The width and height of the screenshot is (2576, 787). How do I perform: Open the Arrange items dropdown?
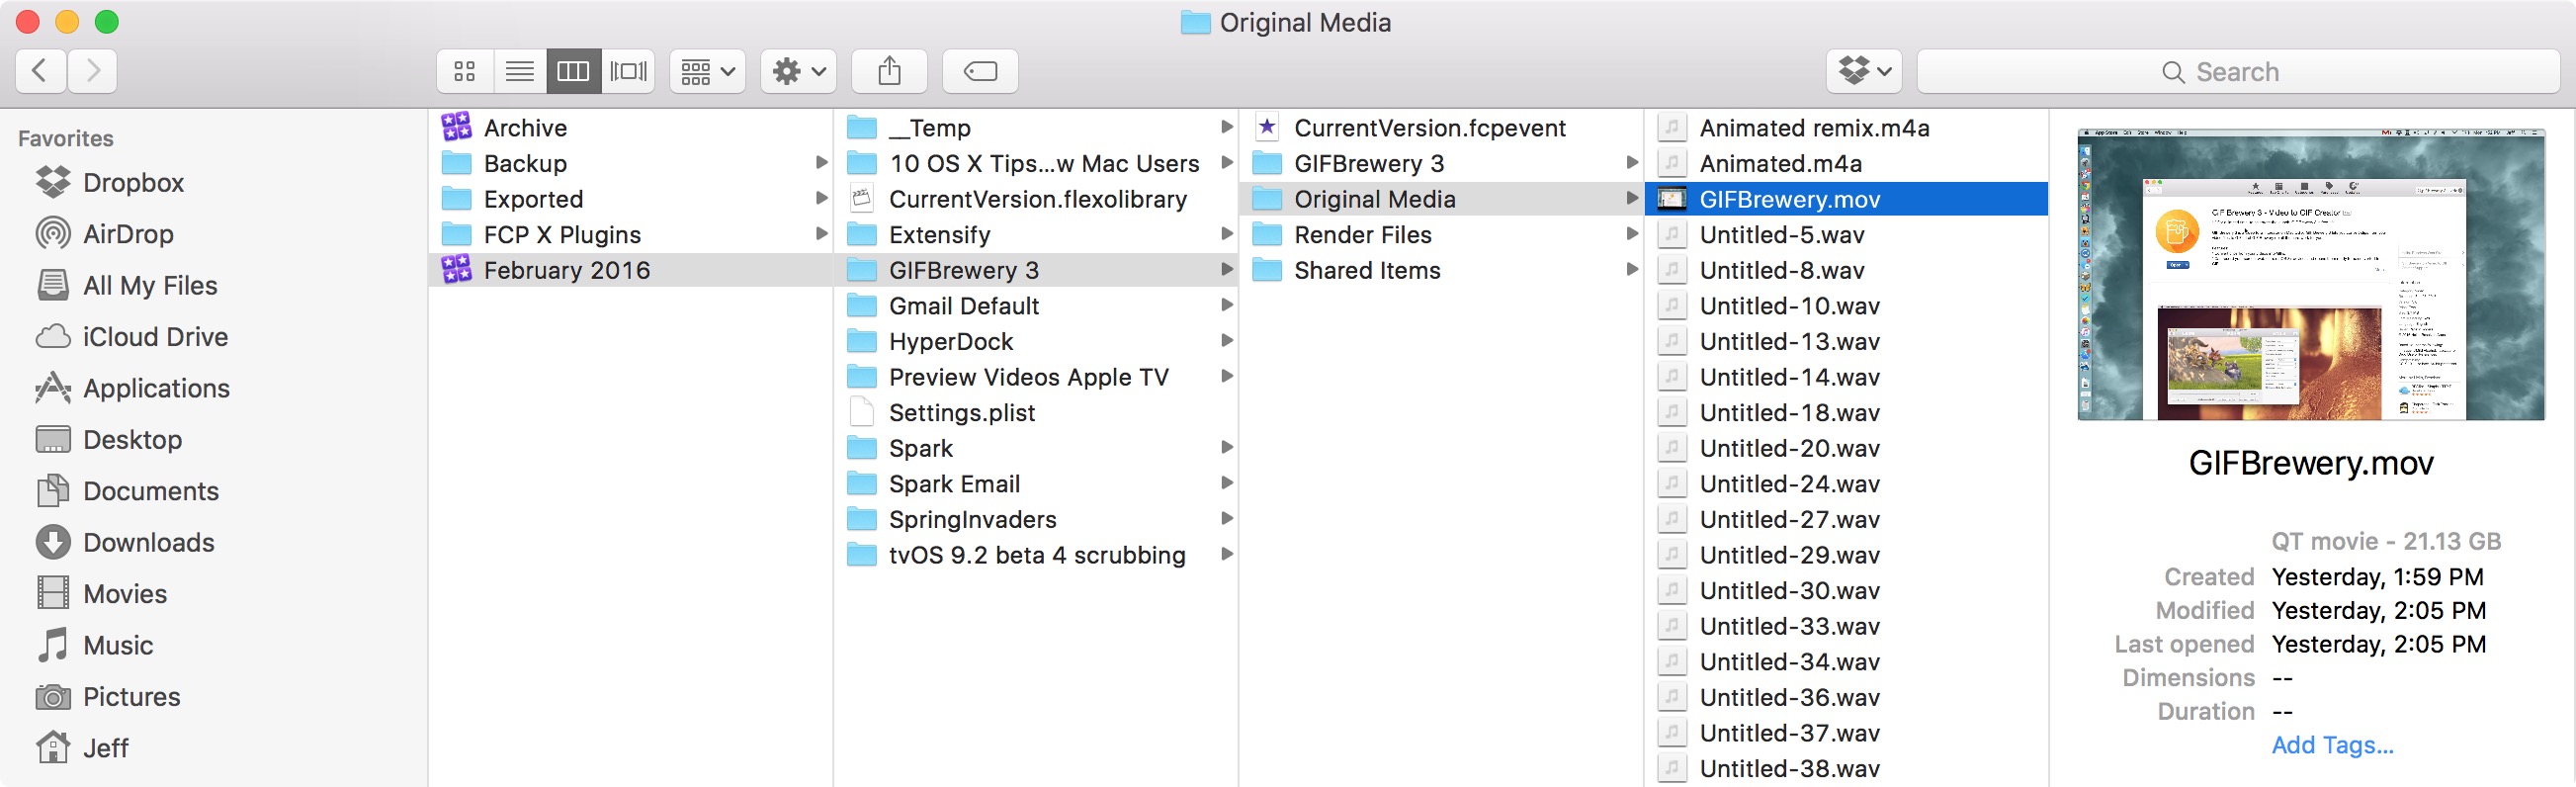pos(707,71)
